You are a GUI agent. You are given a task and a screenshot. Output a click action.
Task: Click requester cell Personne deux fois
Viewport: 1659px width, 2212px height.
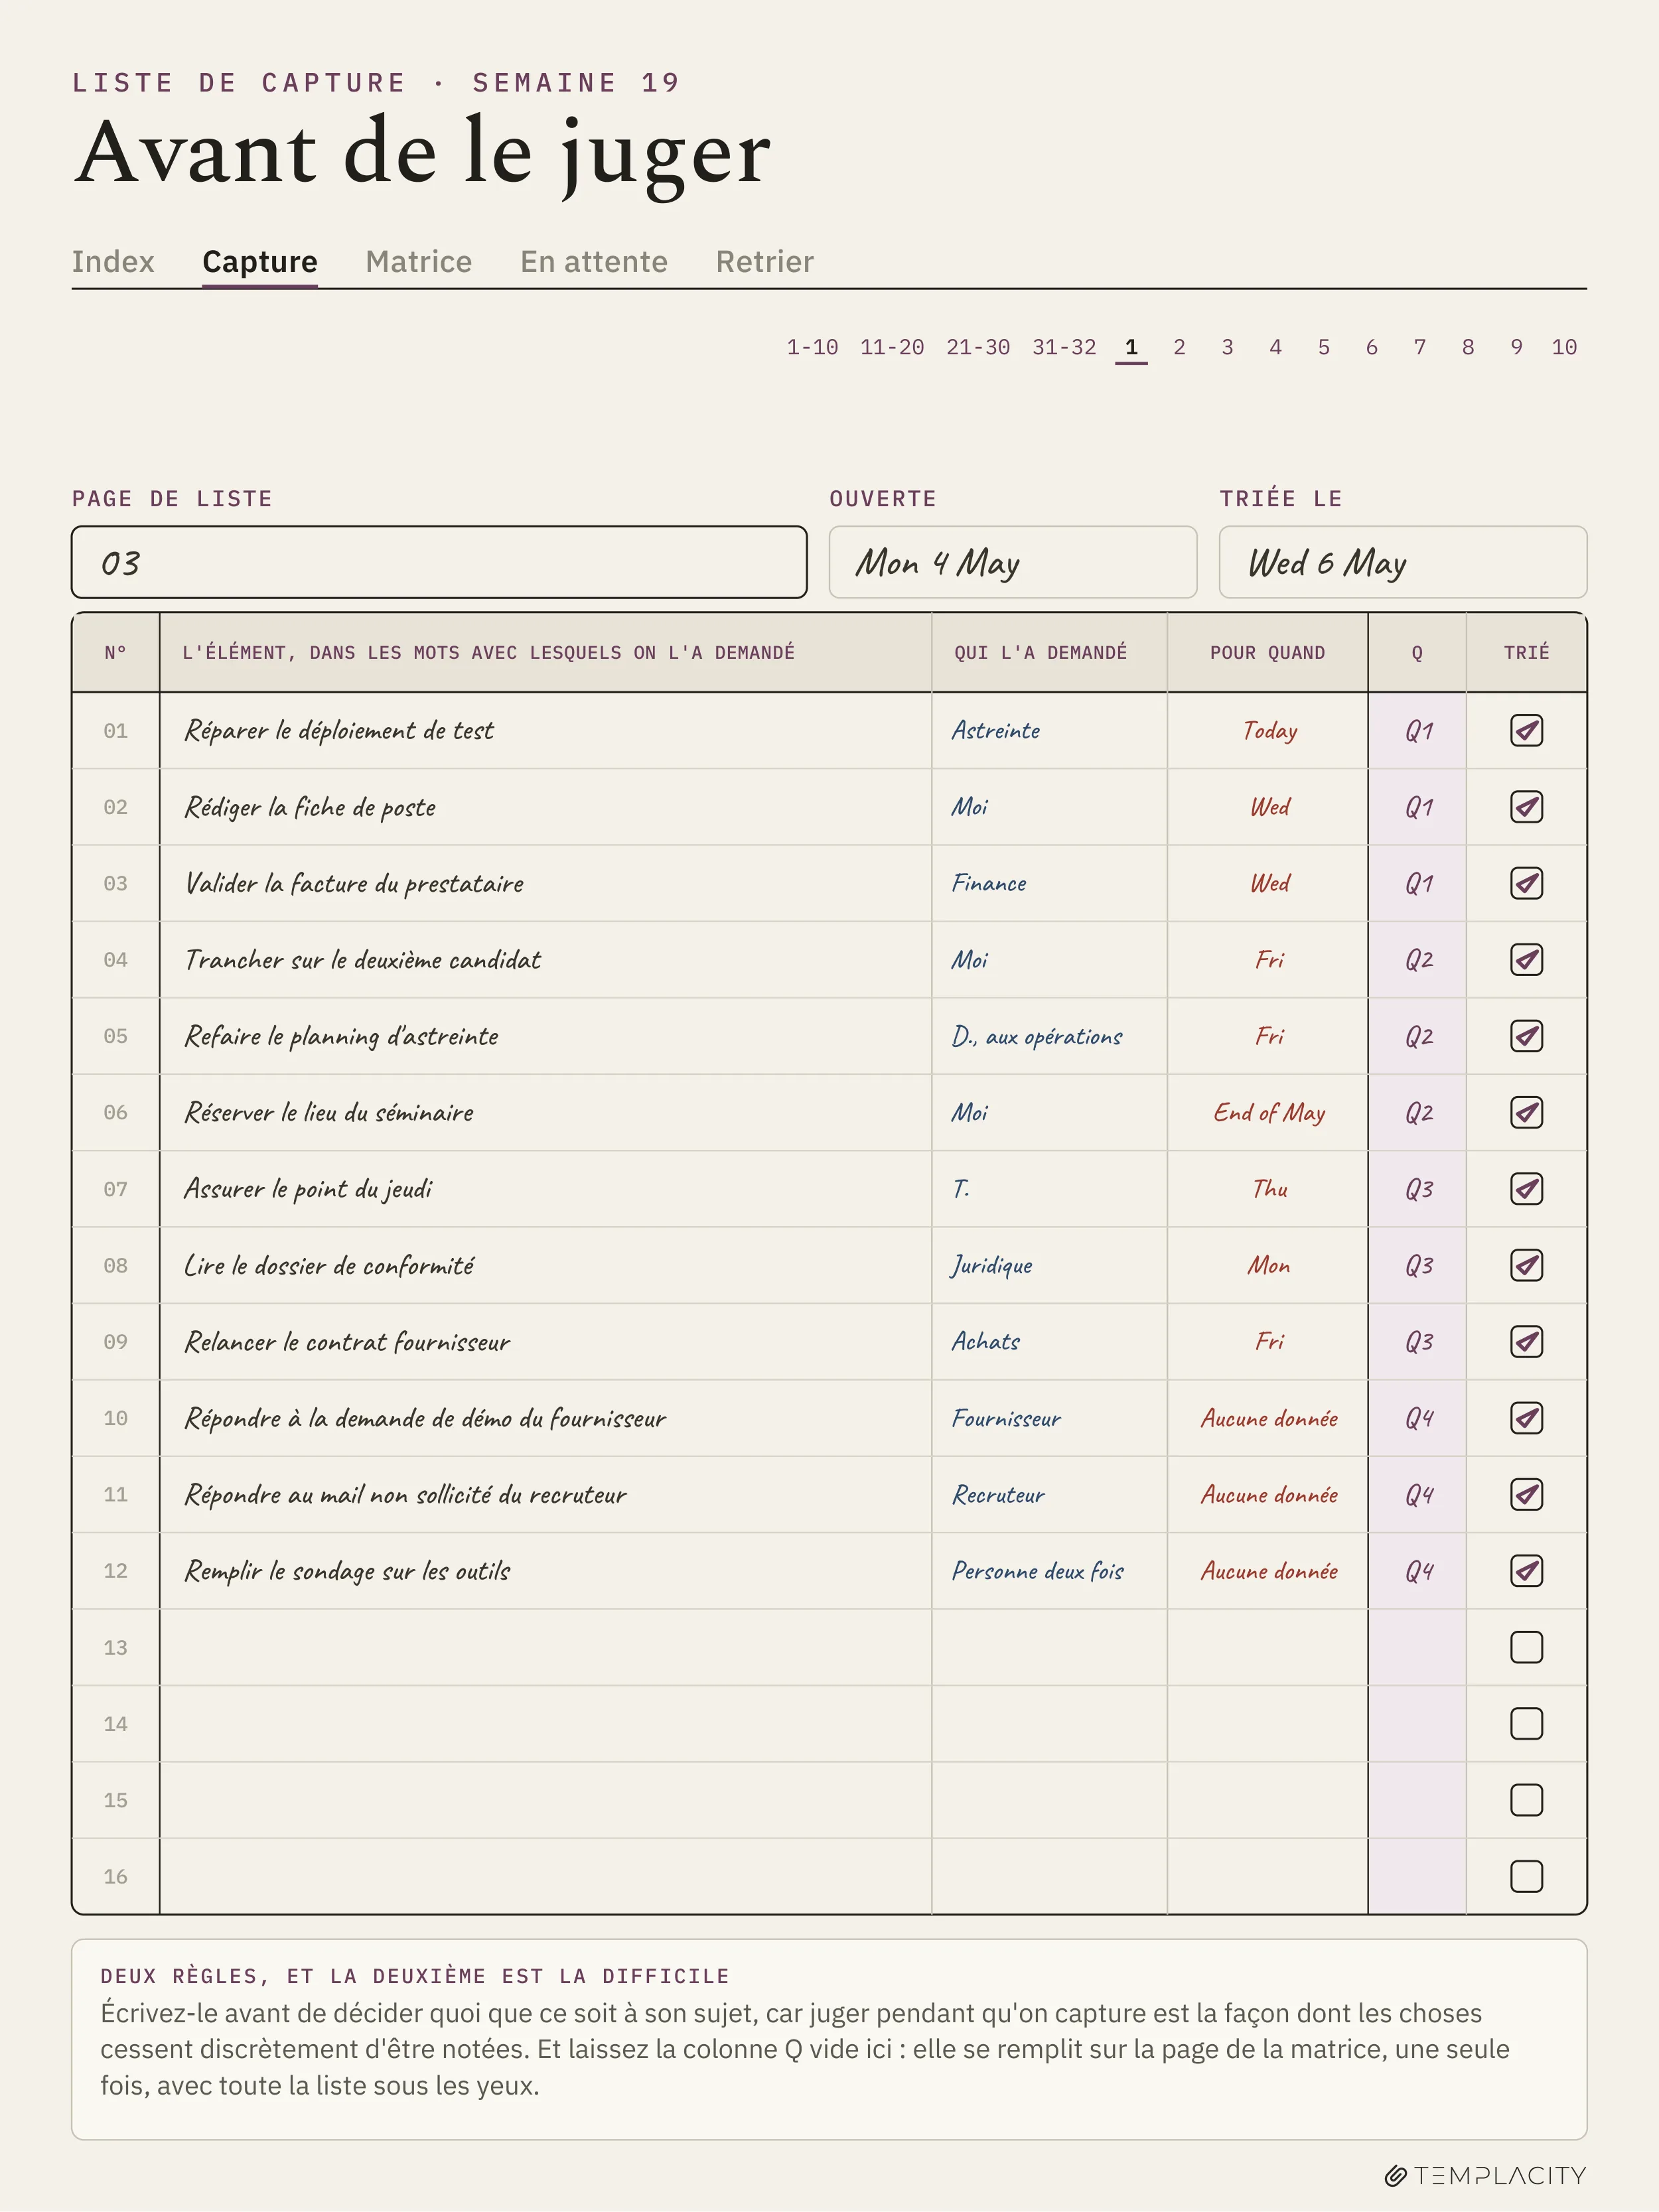point(1049,1571)
